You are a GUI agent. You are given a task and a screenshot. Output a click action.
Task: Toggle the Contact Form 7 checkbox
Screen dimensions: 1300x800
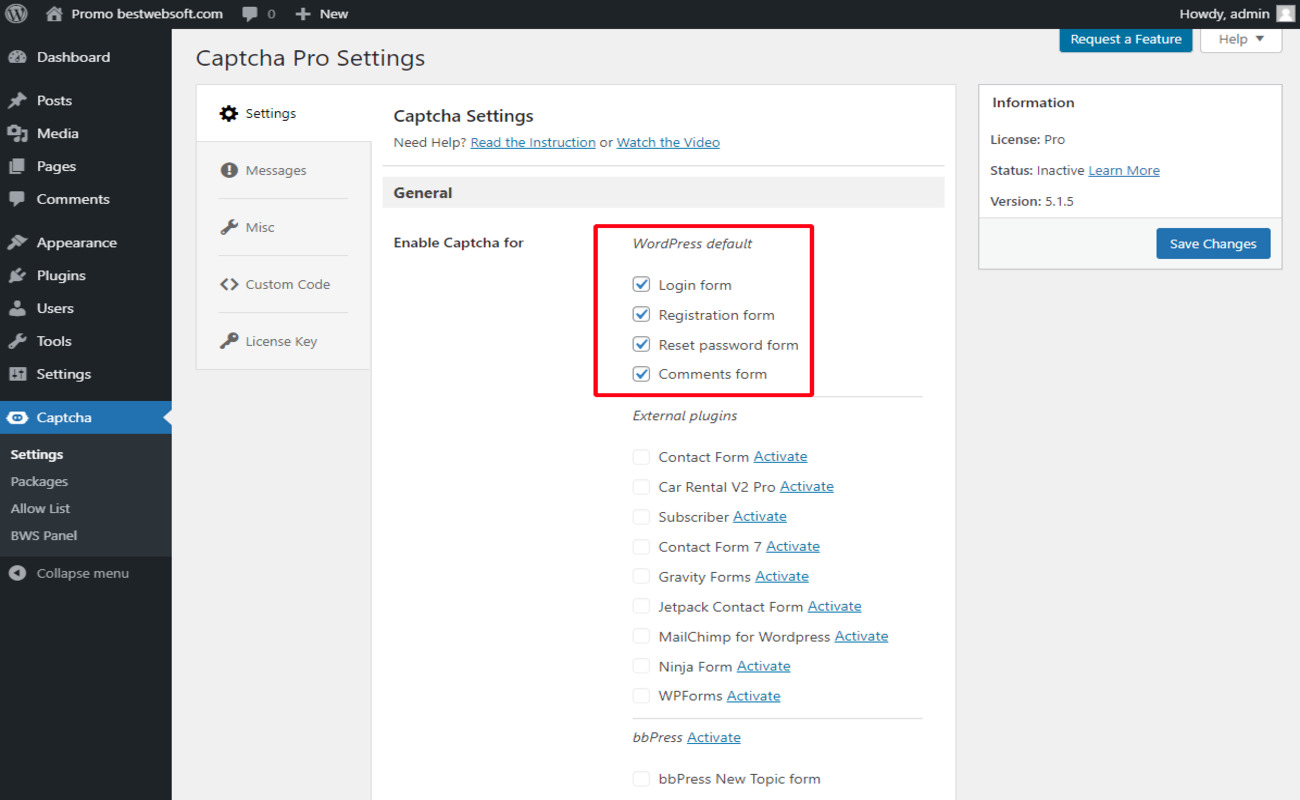[641, 547]
